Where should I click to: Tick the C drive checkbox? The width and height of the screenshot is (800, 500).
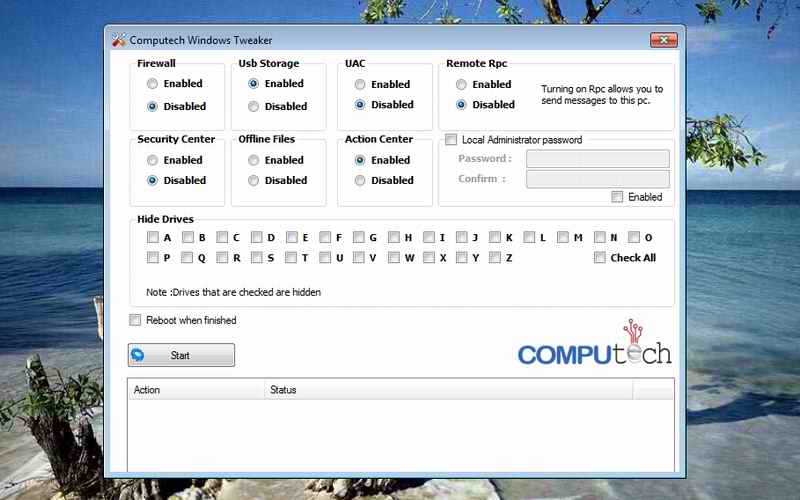coord(222,237)
